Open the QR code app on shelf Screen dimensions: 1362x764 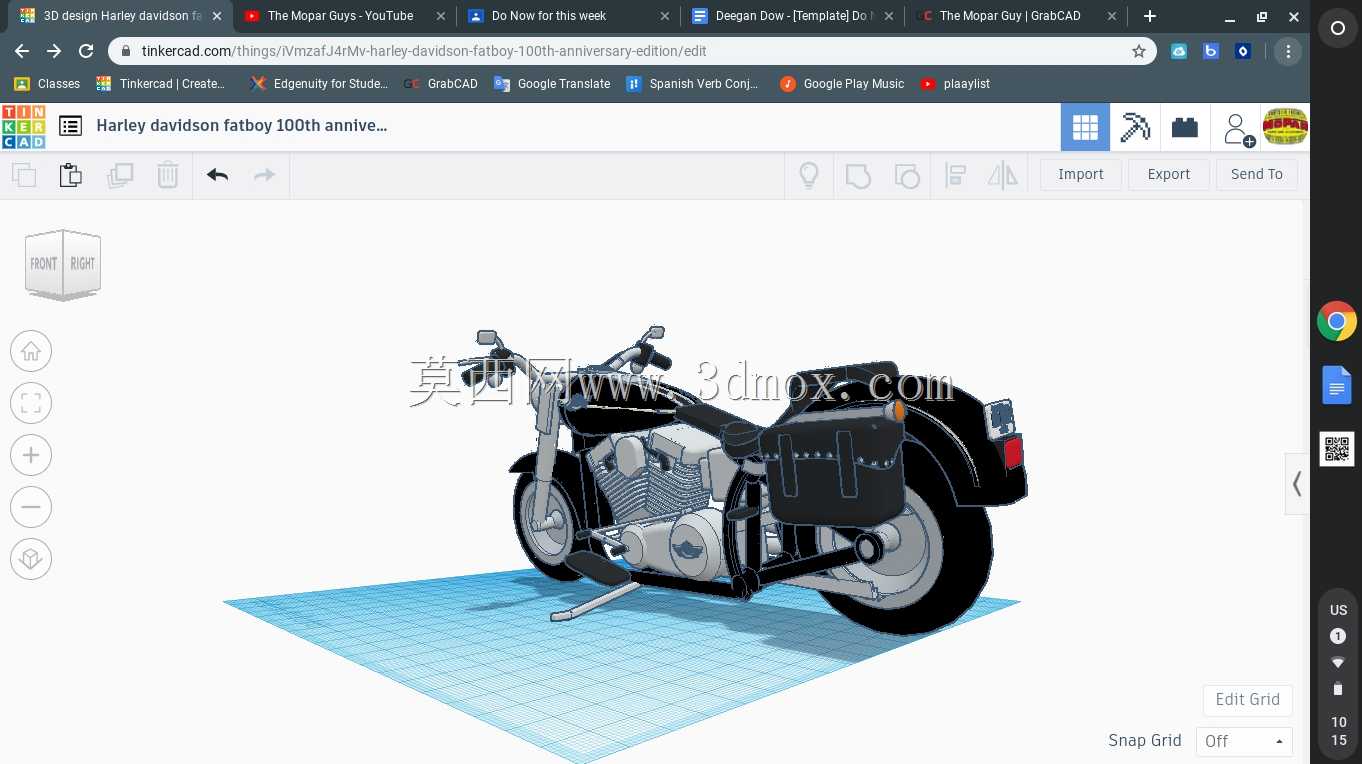pyautogui.click(x=1337, y=449)
